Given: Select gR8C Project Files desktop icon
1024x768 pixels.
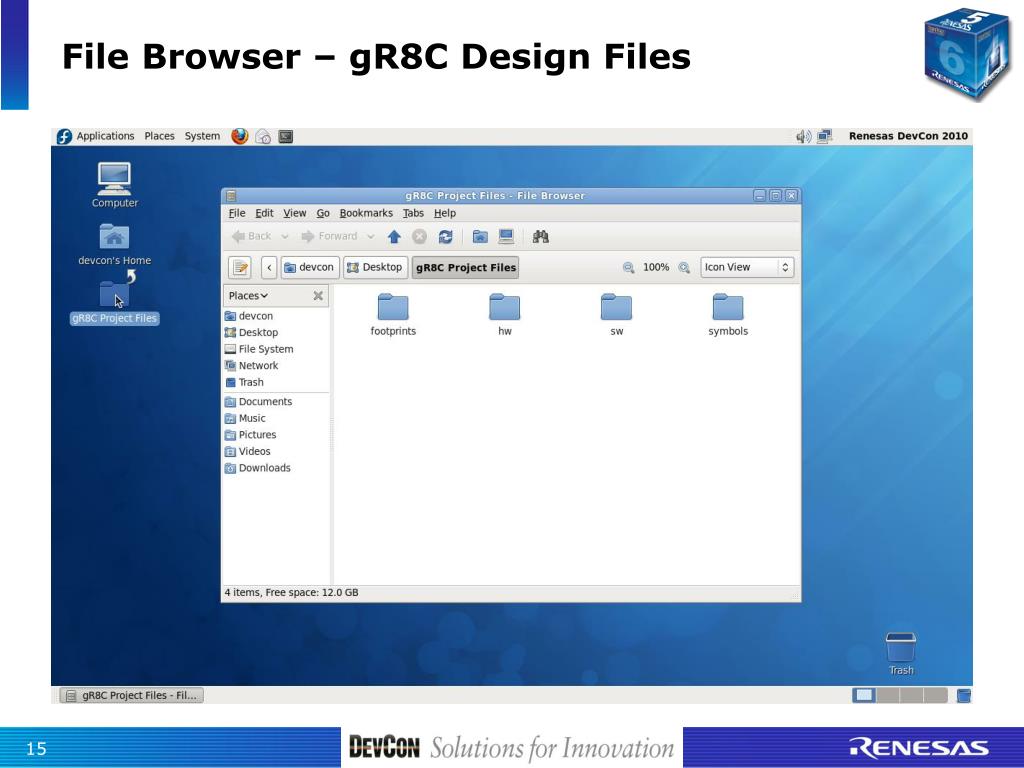Looking at the screenshot, I should [x=114, y=300].
